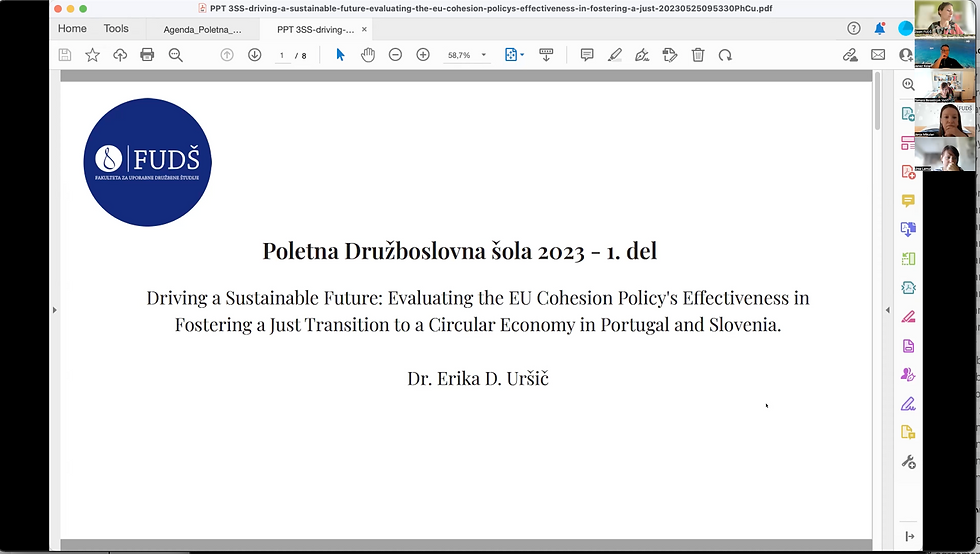Go to the next page
The image size is (980, 554).
pos(254,55)
